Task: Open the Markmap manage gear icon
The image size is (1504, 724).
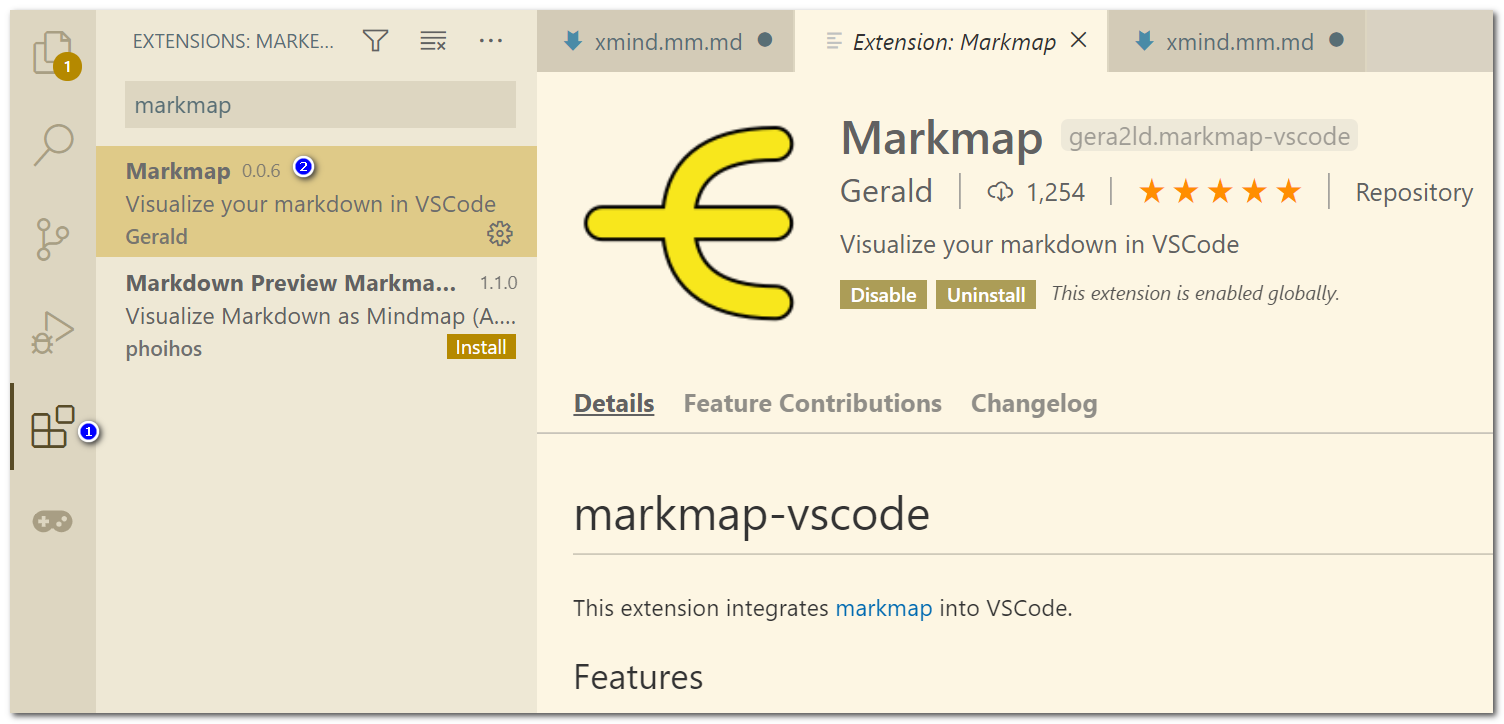Action: click(x=499, y=234)
